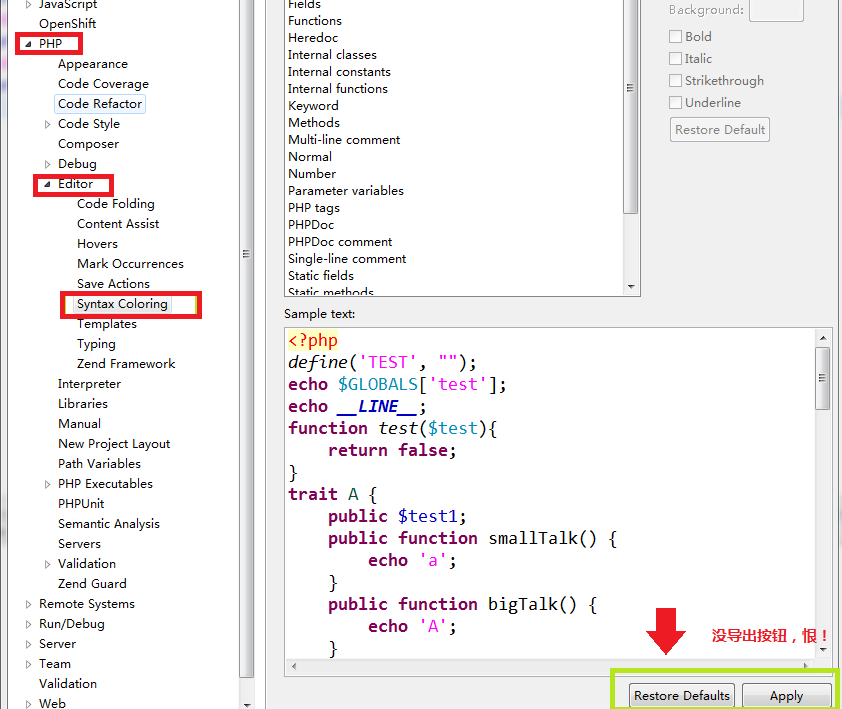Collapse the Editor tree node
Viewport: 842px width, 709px height.
click(47, 184)
